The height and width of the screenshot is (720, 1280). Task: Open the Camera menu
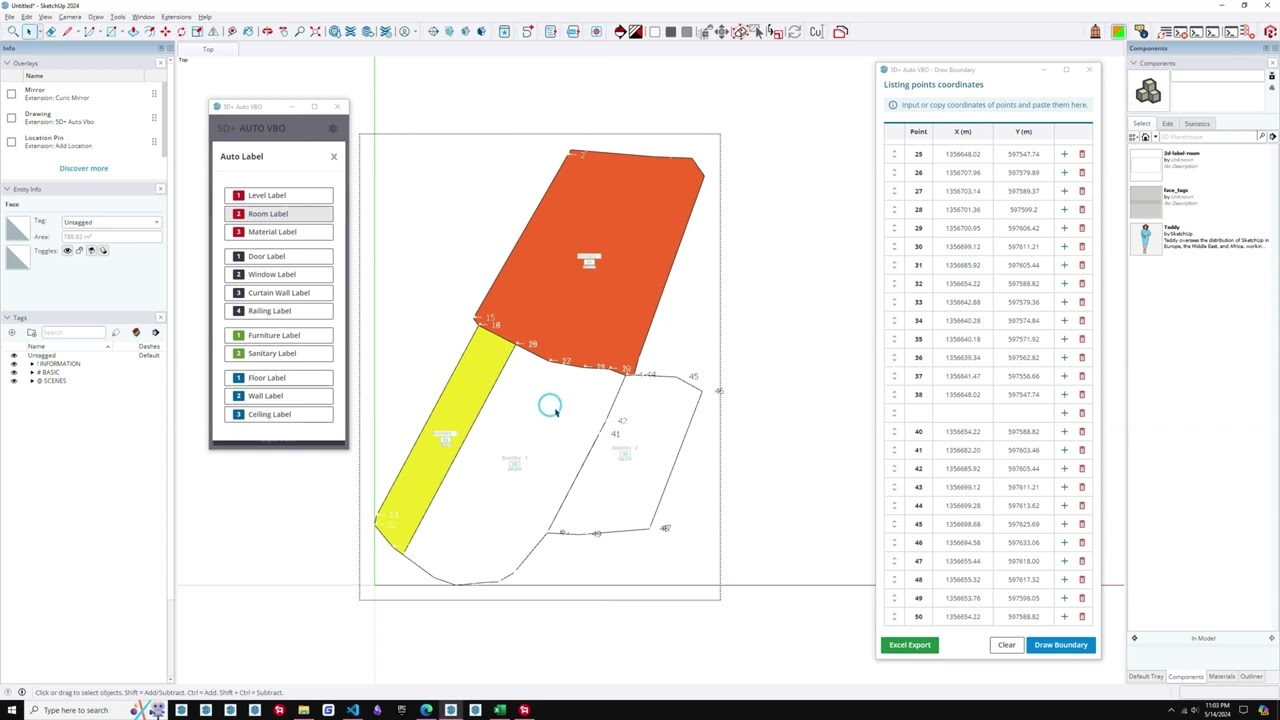coord(70,17)
